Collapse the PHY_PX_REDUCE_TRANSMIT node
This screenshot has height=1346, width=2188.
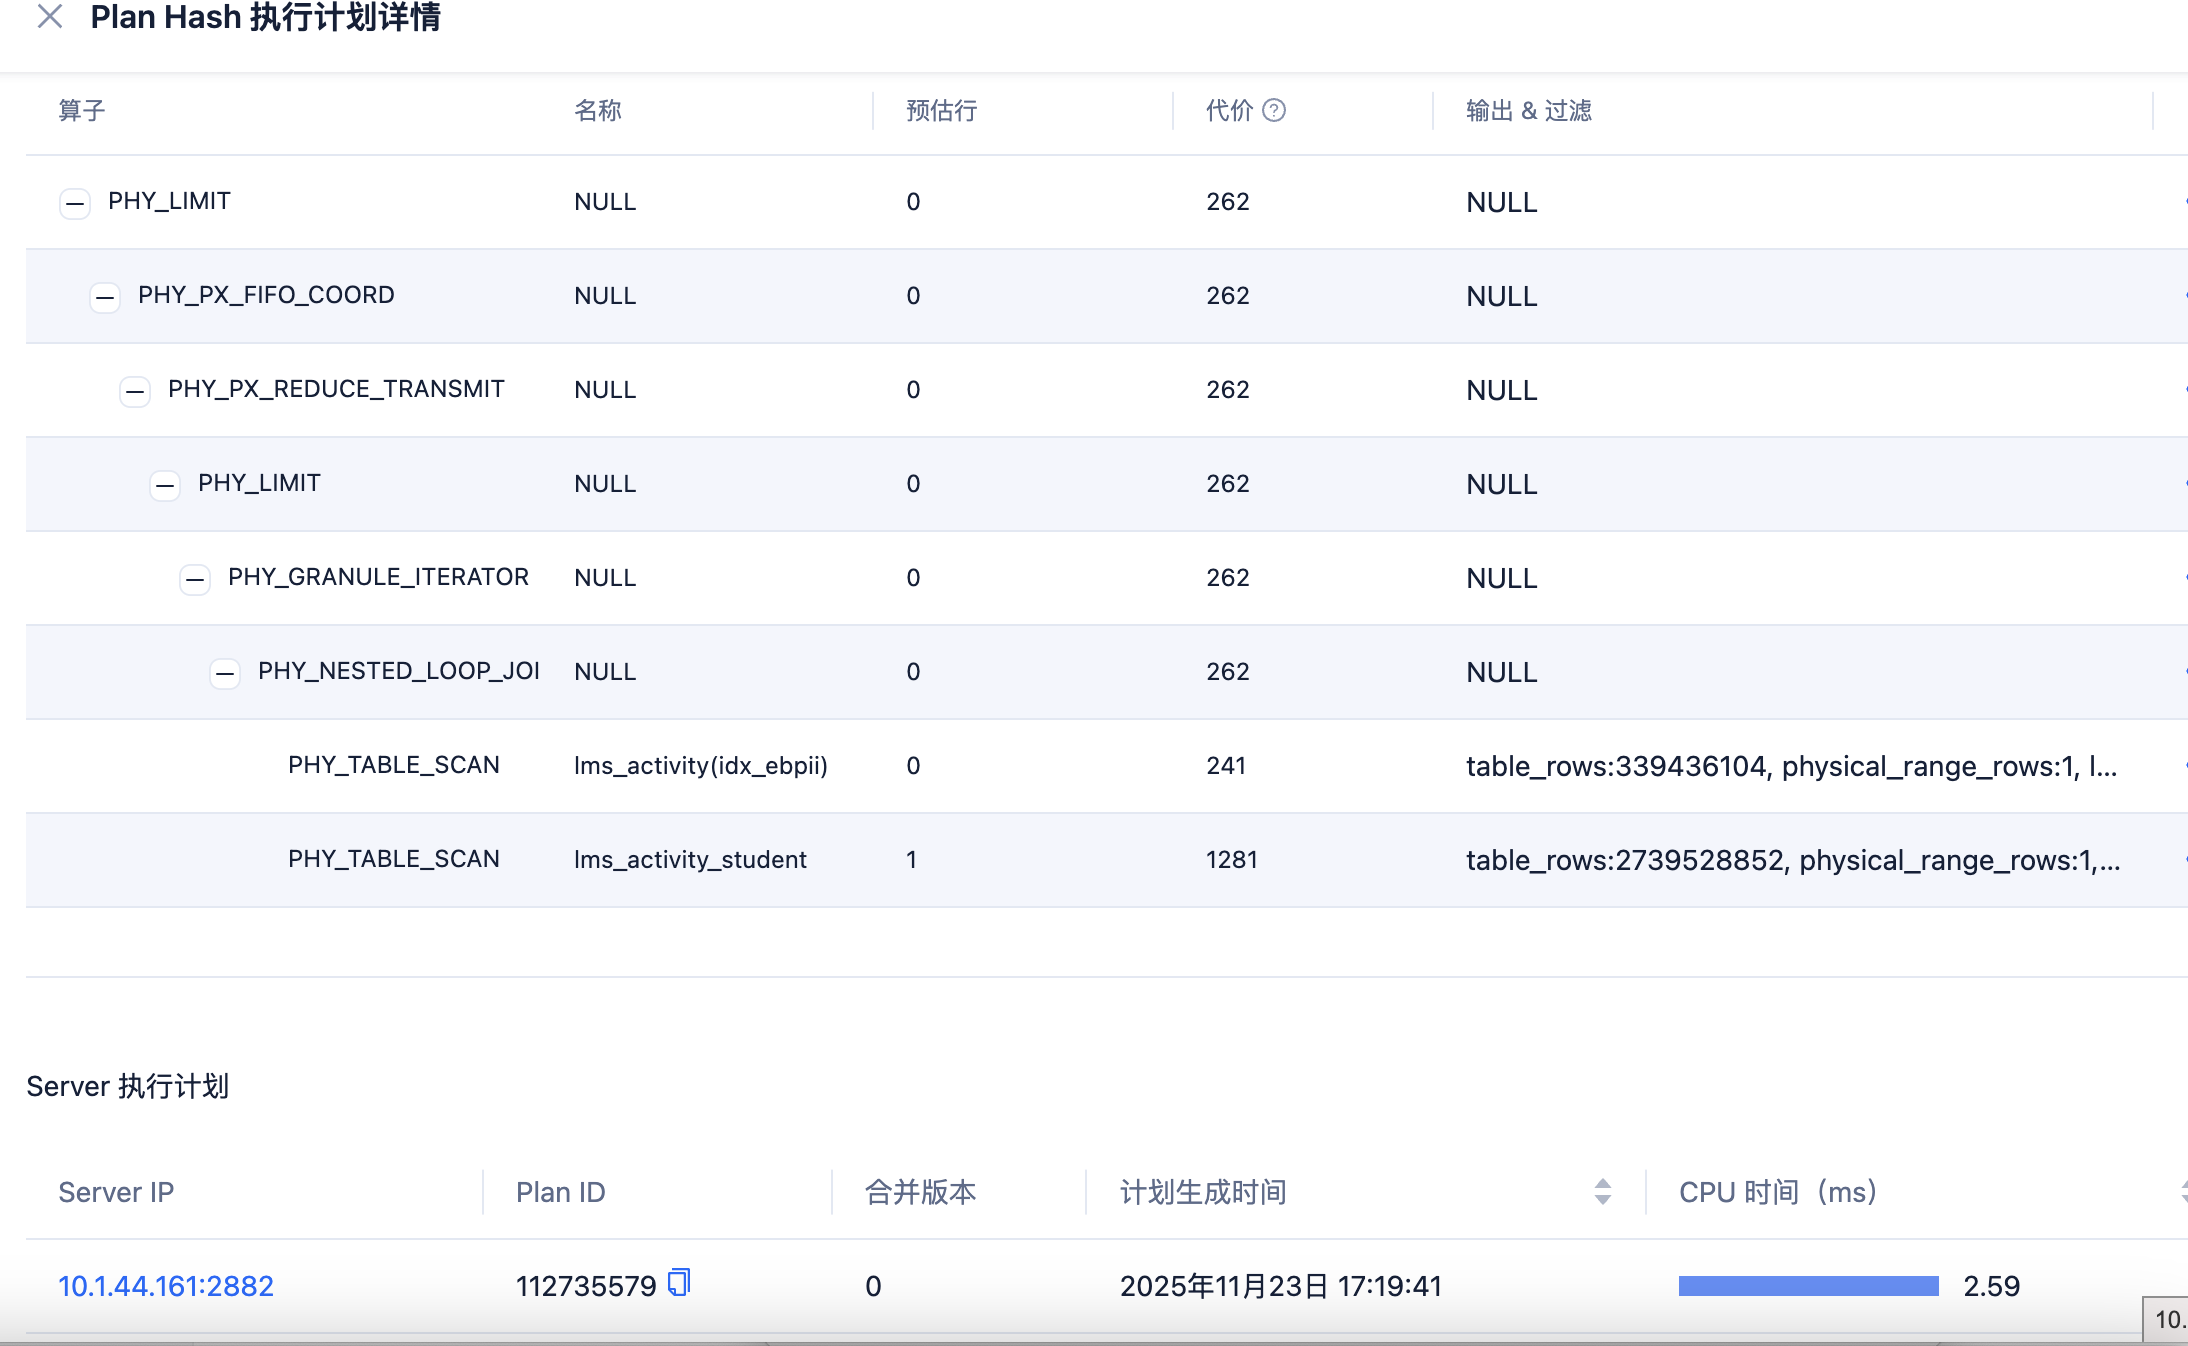(x=135, y=391)
